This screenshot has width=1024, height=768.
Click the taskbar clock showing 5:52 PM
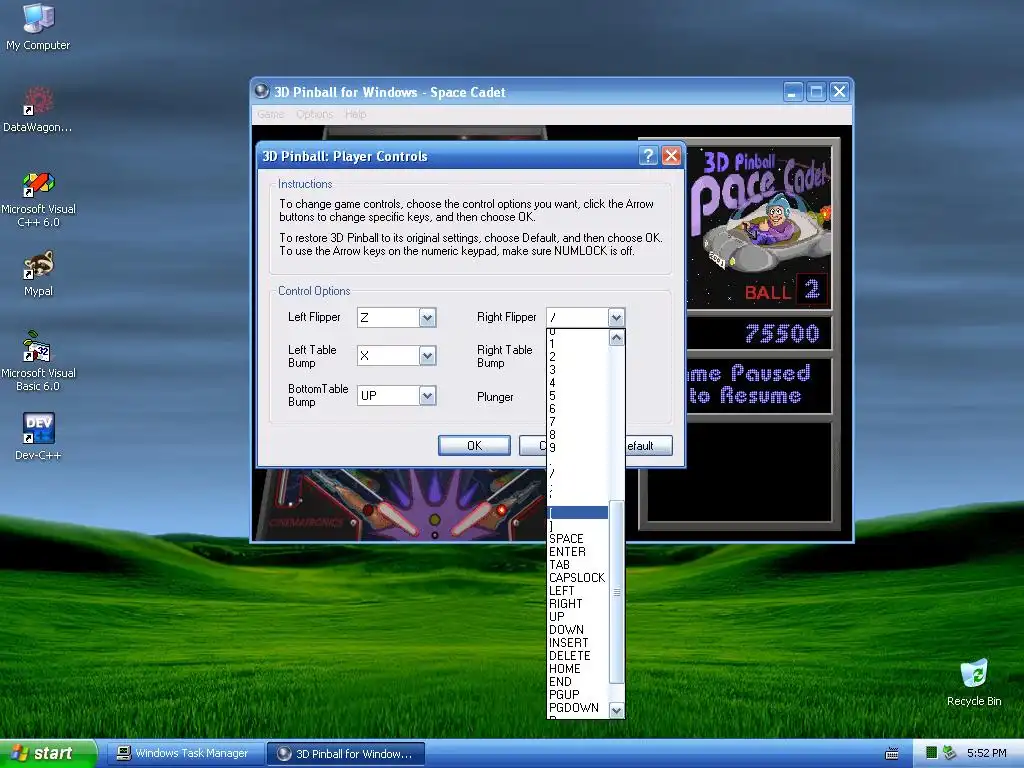tap(986, 753)
